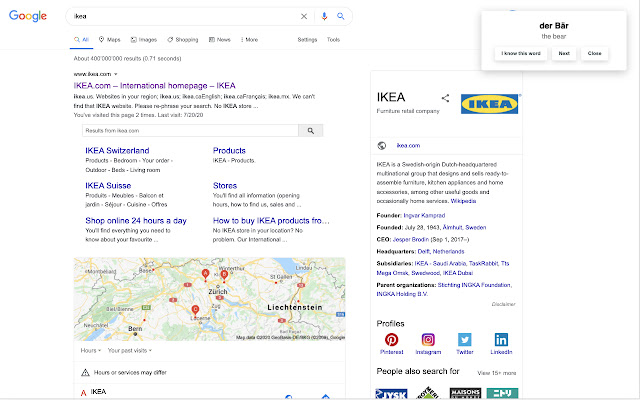Open IKEA's Twitter profile icon
The height and width of the screenshot is (400, 640).
click(464, 340)
